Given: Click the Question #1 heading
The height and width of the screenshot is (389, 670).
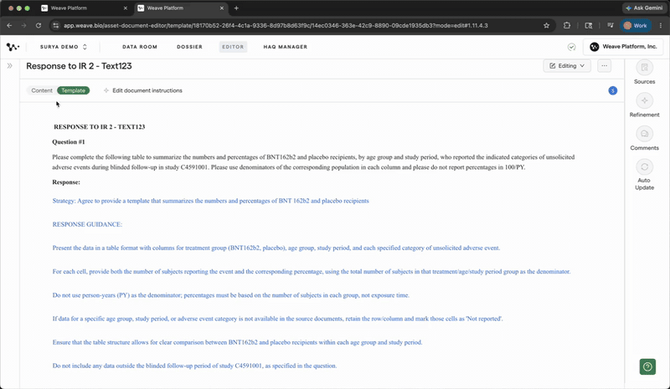Looking at the screenshot, I should click(x=68, y=142).
